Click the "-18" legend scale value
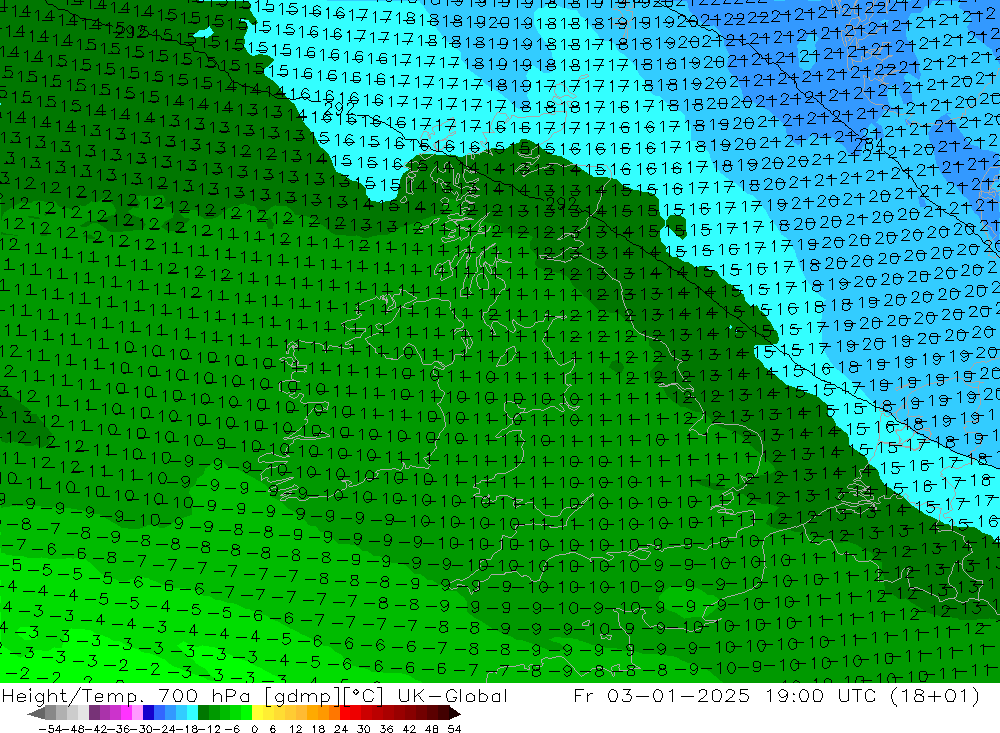Screen dimensions: 1000x733 187,729
